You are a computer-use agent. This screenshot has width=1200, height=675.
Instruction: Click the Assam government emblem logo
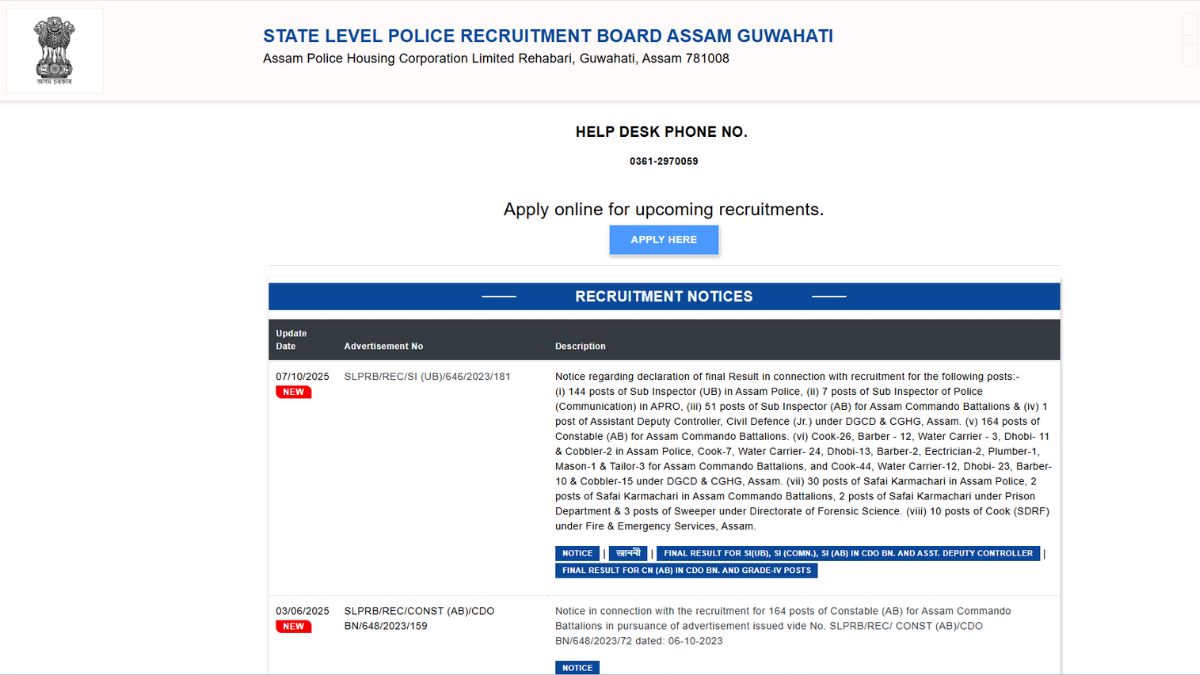54,51
